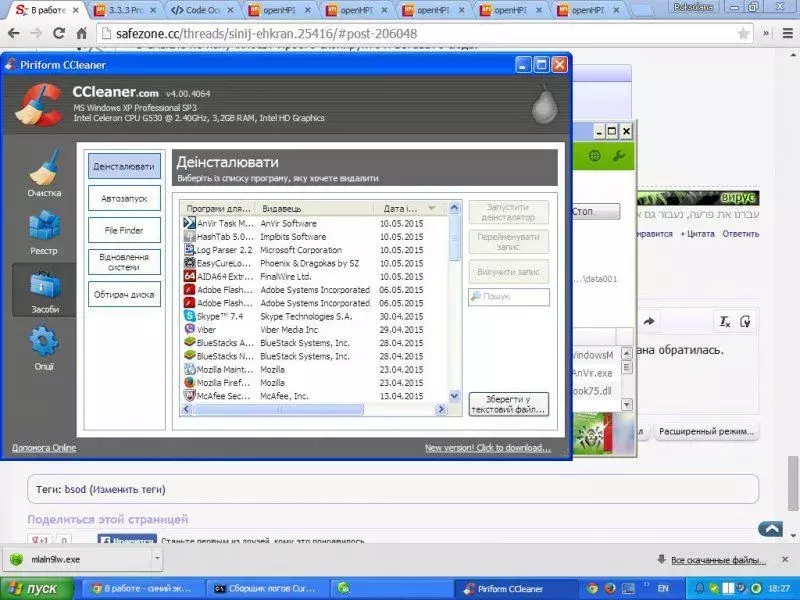This screenshot has width=800, height=600.
Task: Open the Відновлення системи tab
Action: click(x=124, y=262)
